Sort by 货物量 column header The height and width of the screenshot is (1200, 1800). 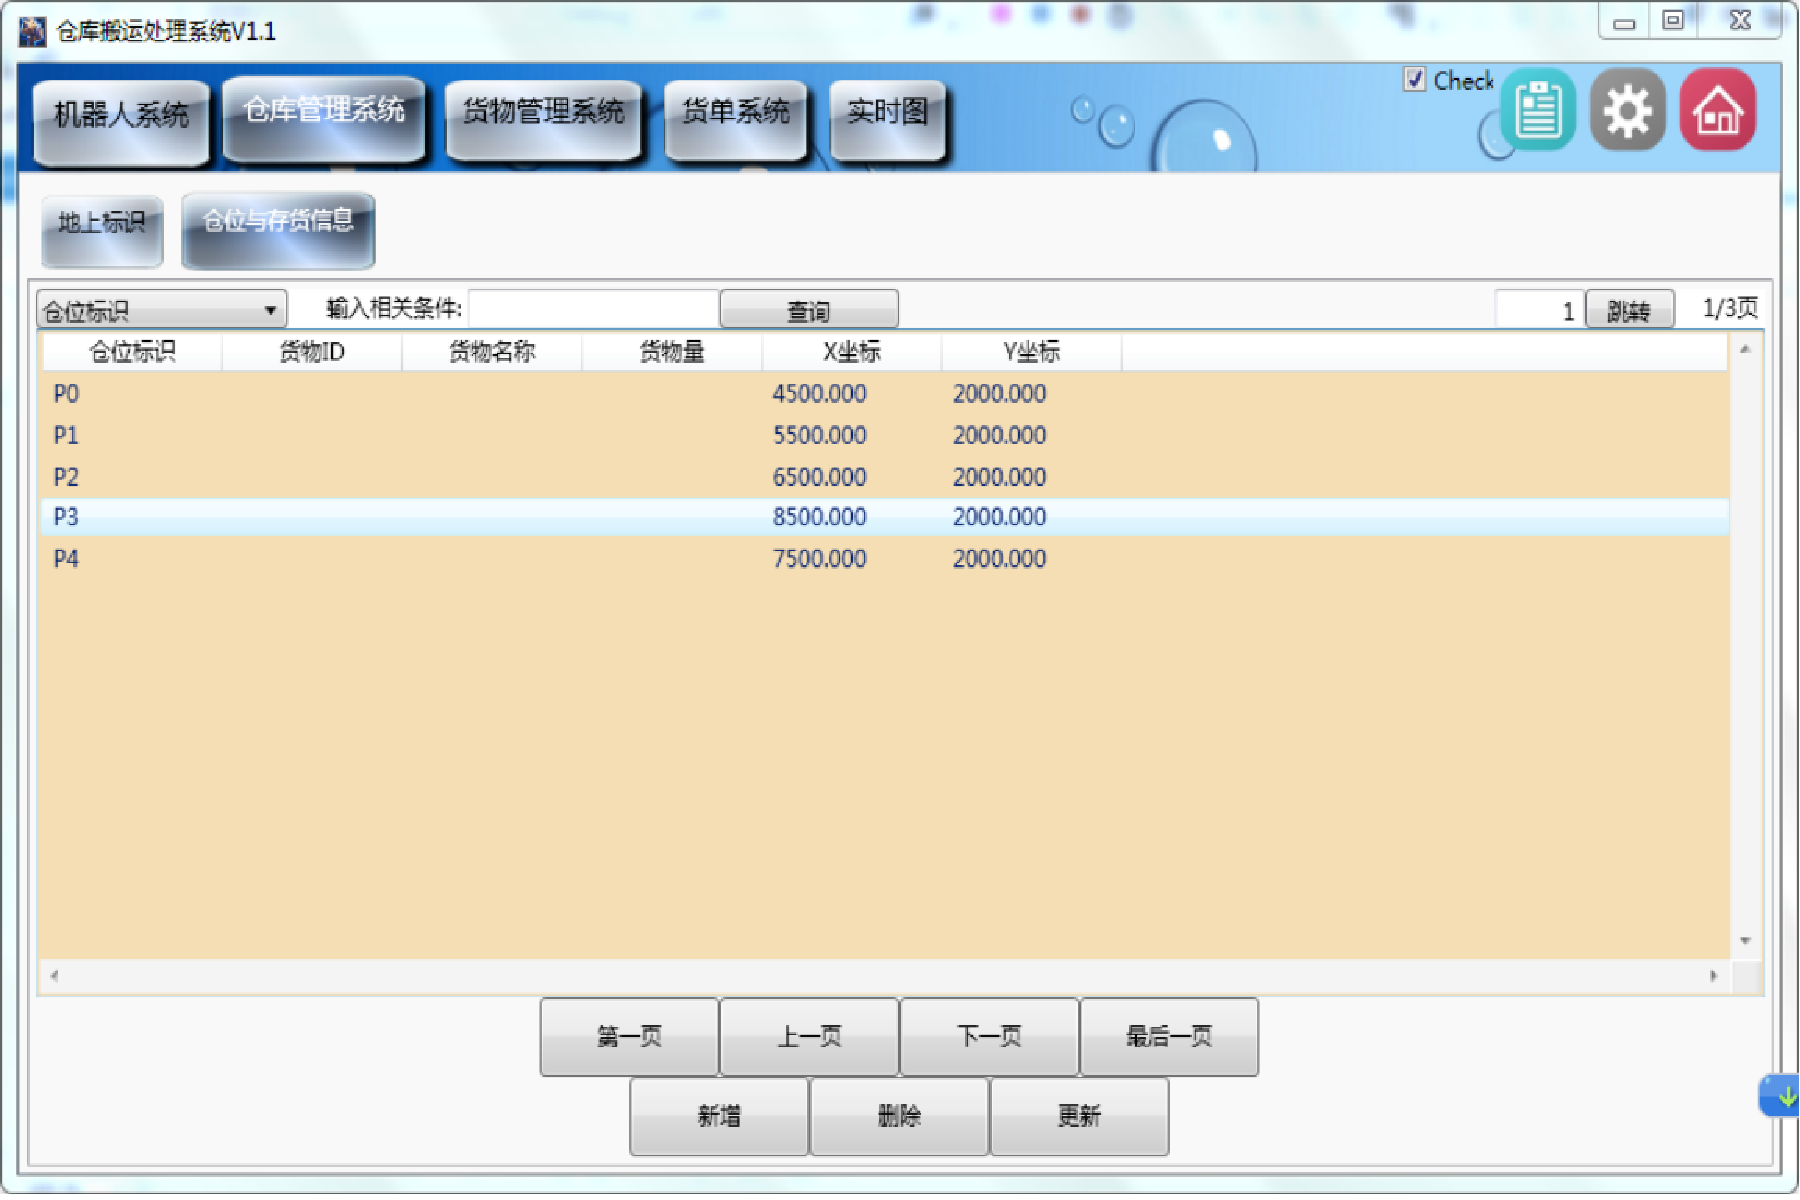point(672,352)
